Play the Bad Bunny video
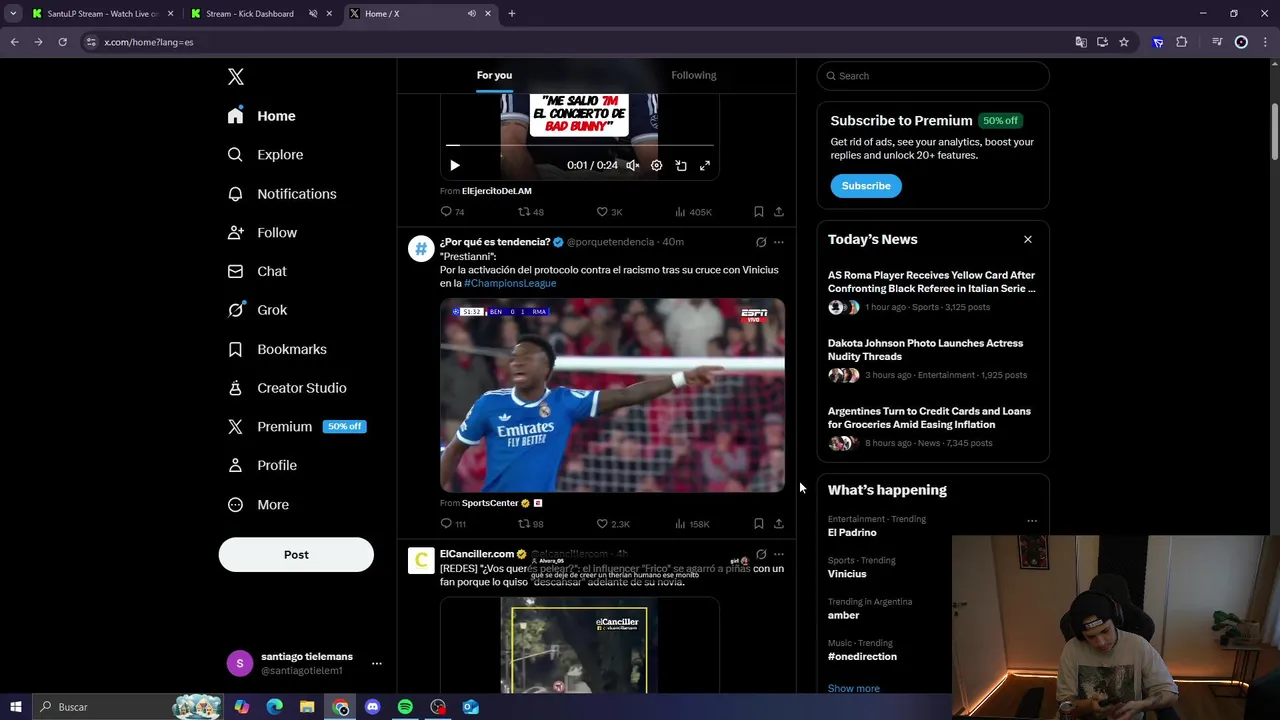 pos(455,166)
